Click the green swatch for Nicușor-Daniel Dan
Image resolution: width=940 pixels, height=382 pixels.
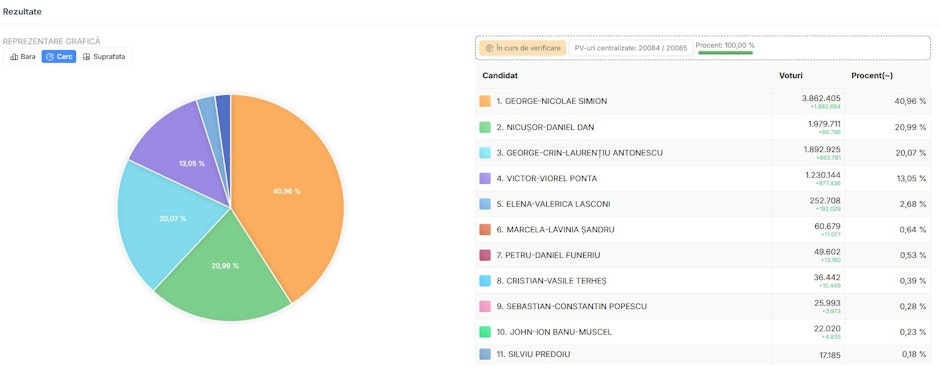[485, 127]
